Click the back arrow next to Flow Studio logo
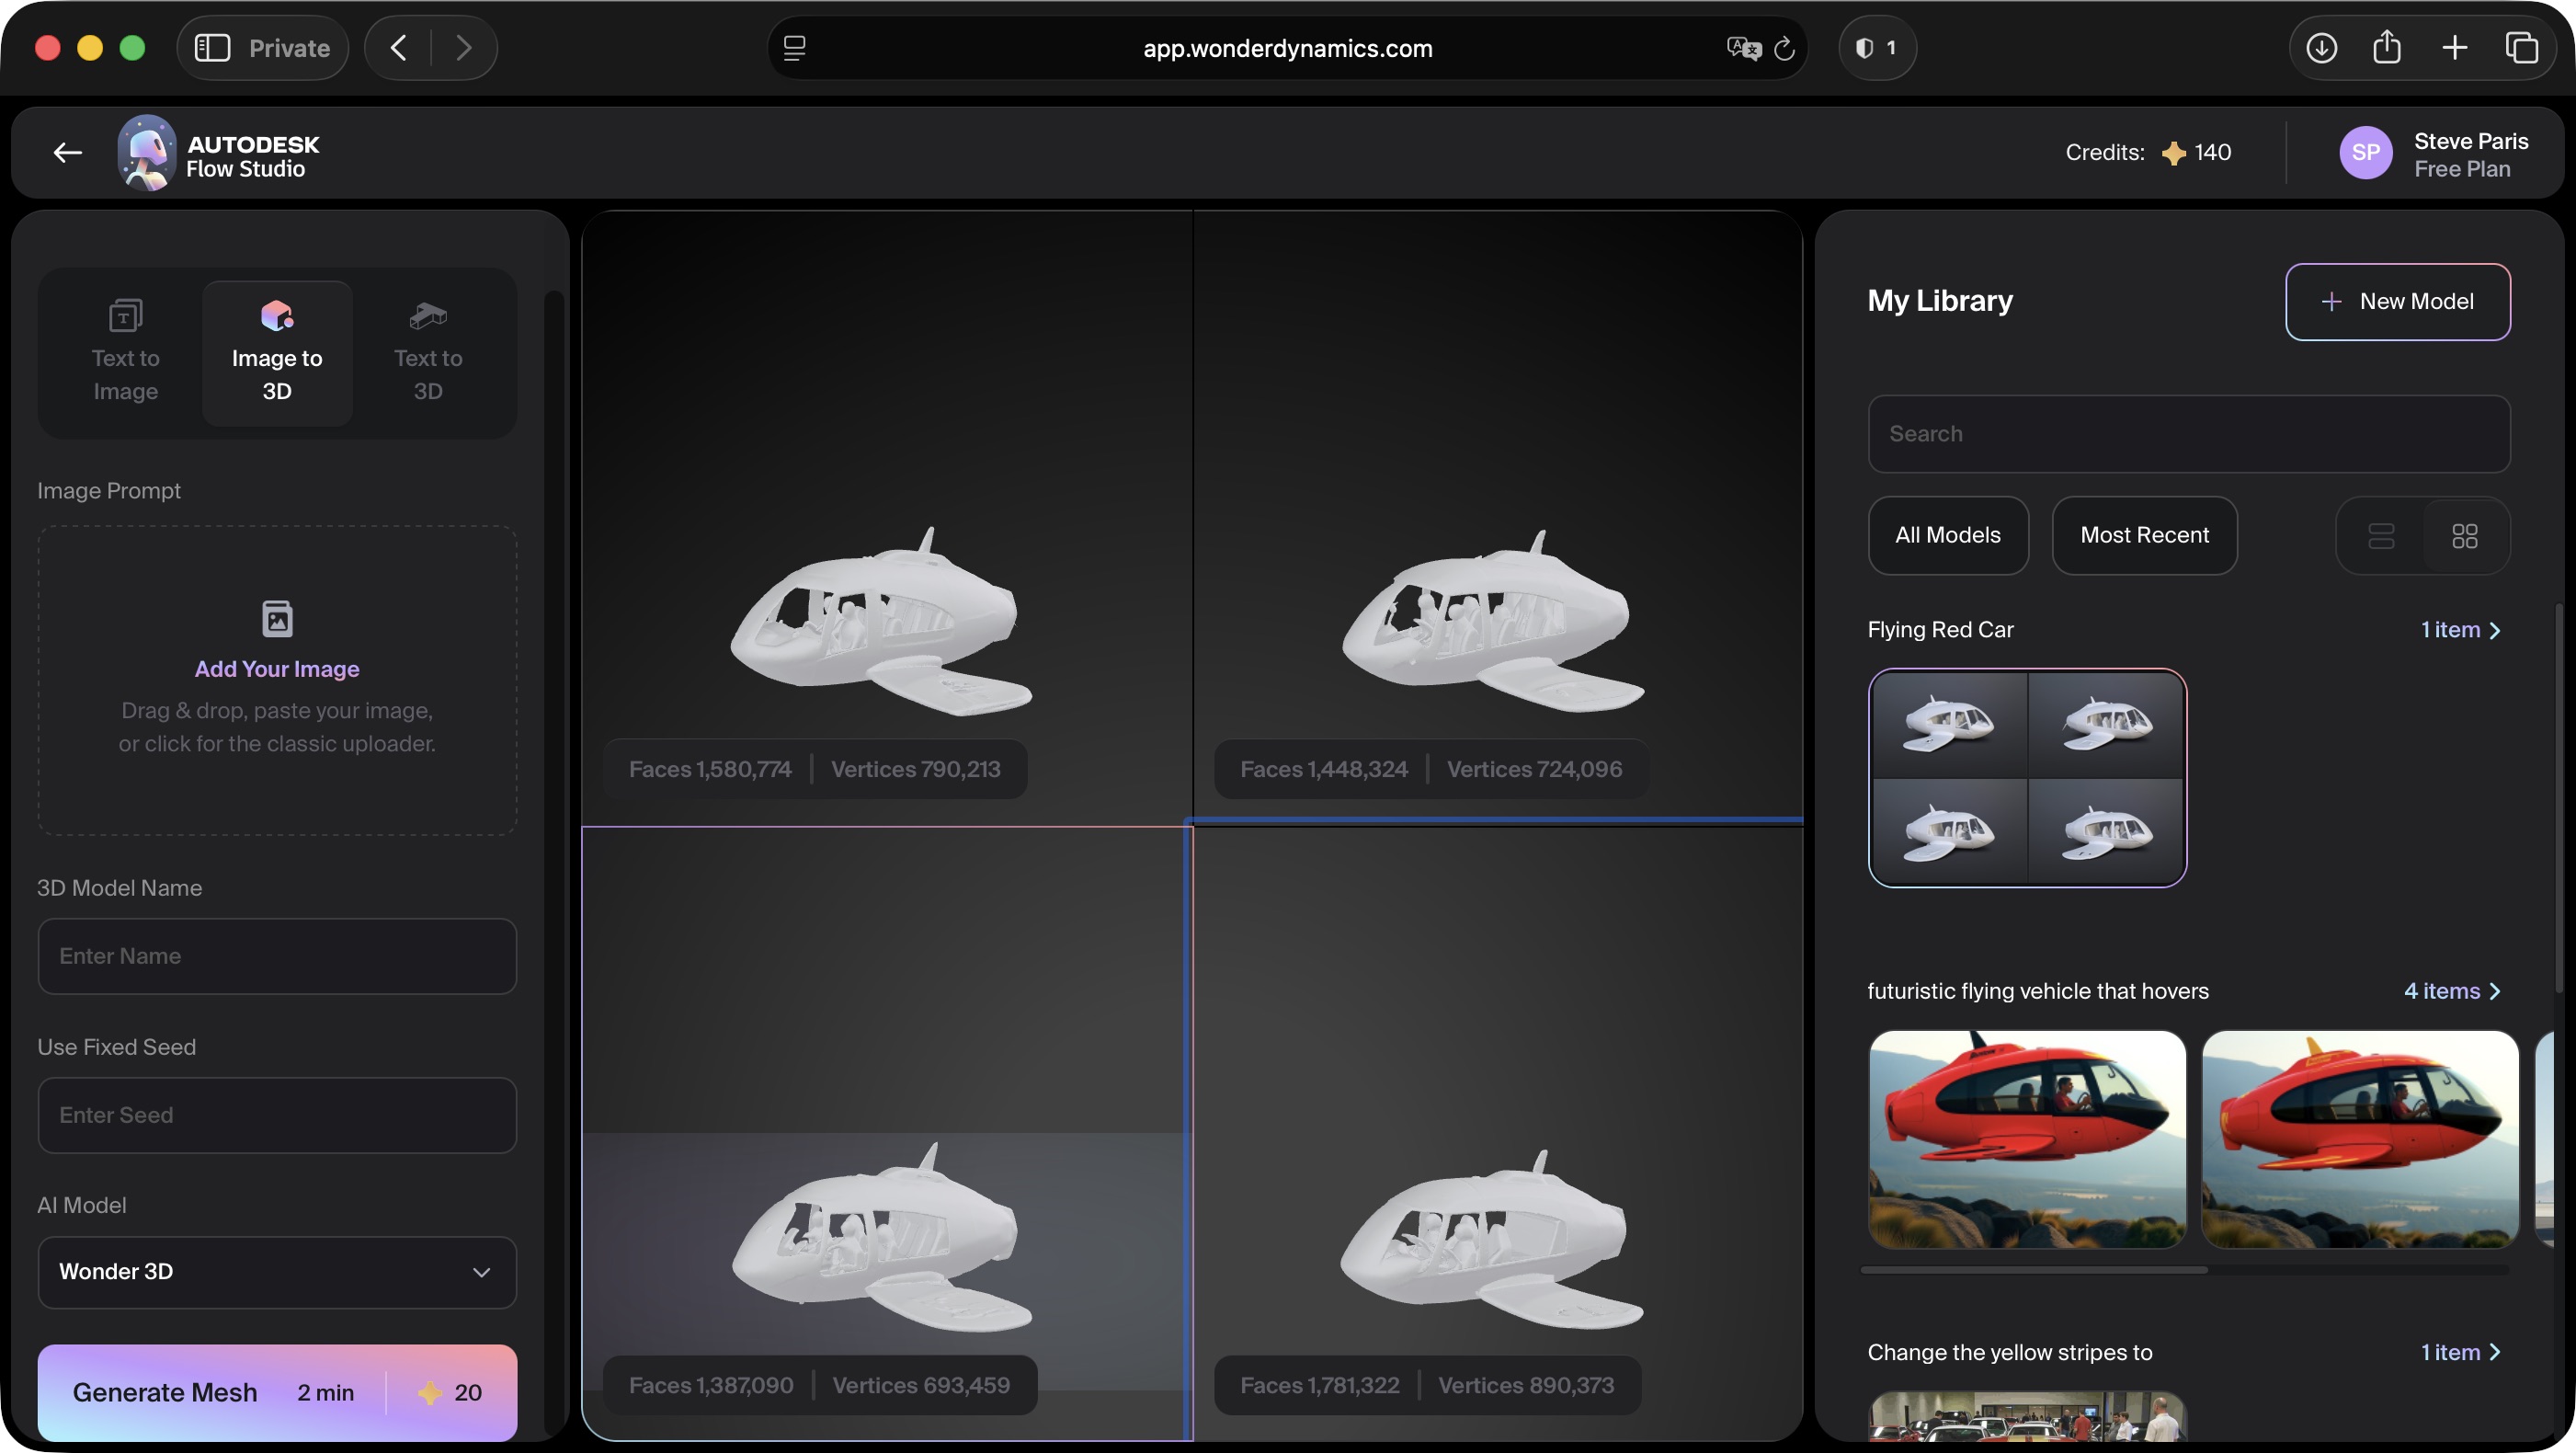 [x=66, y=152]
